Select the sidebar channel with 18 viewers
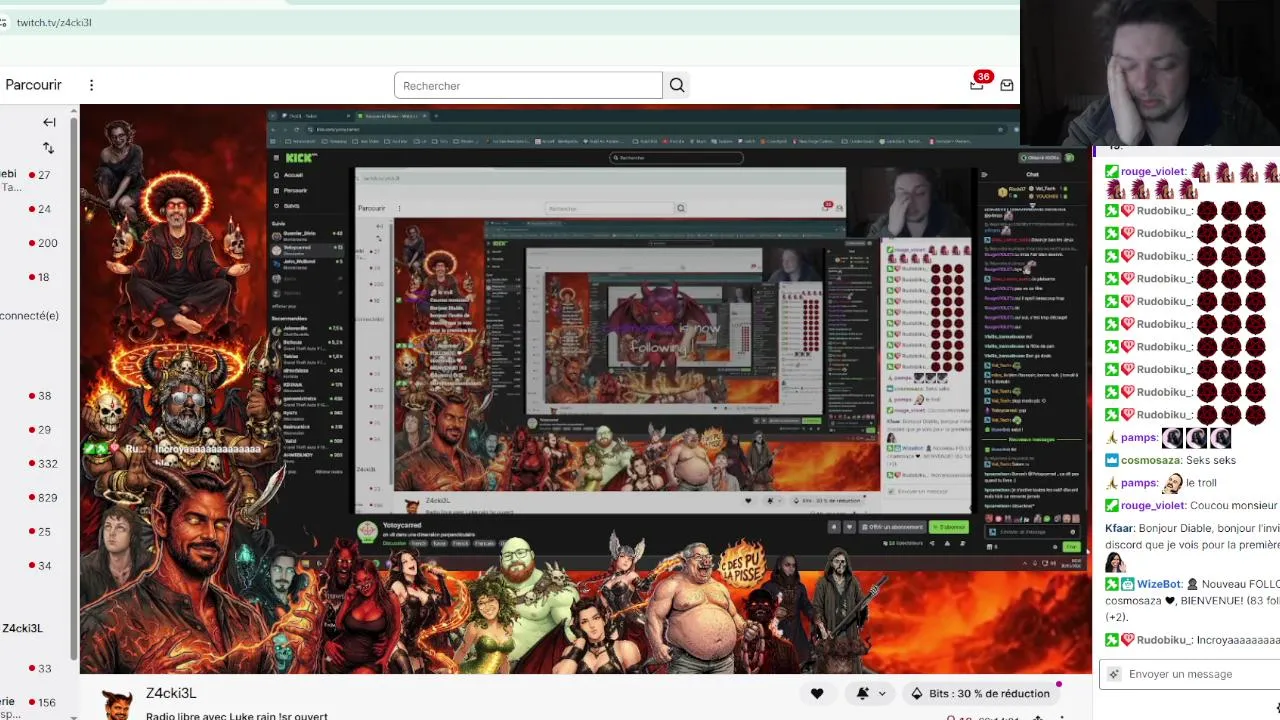1280x720 pixels. coord(38,277)
